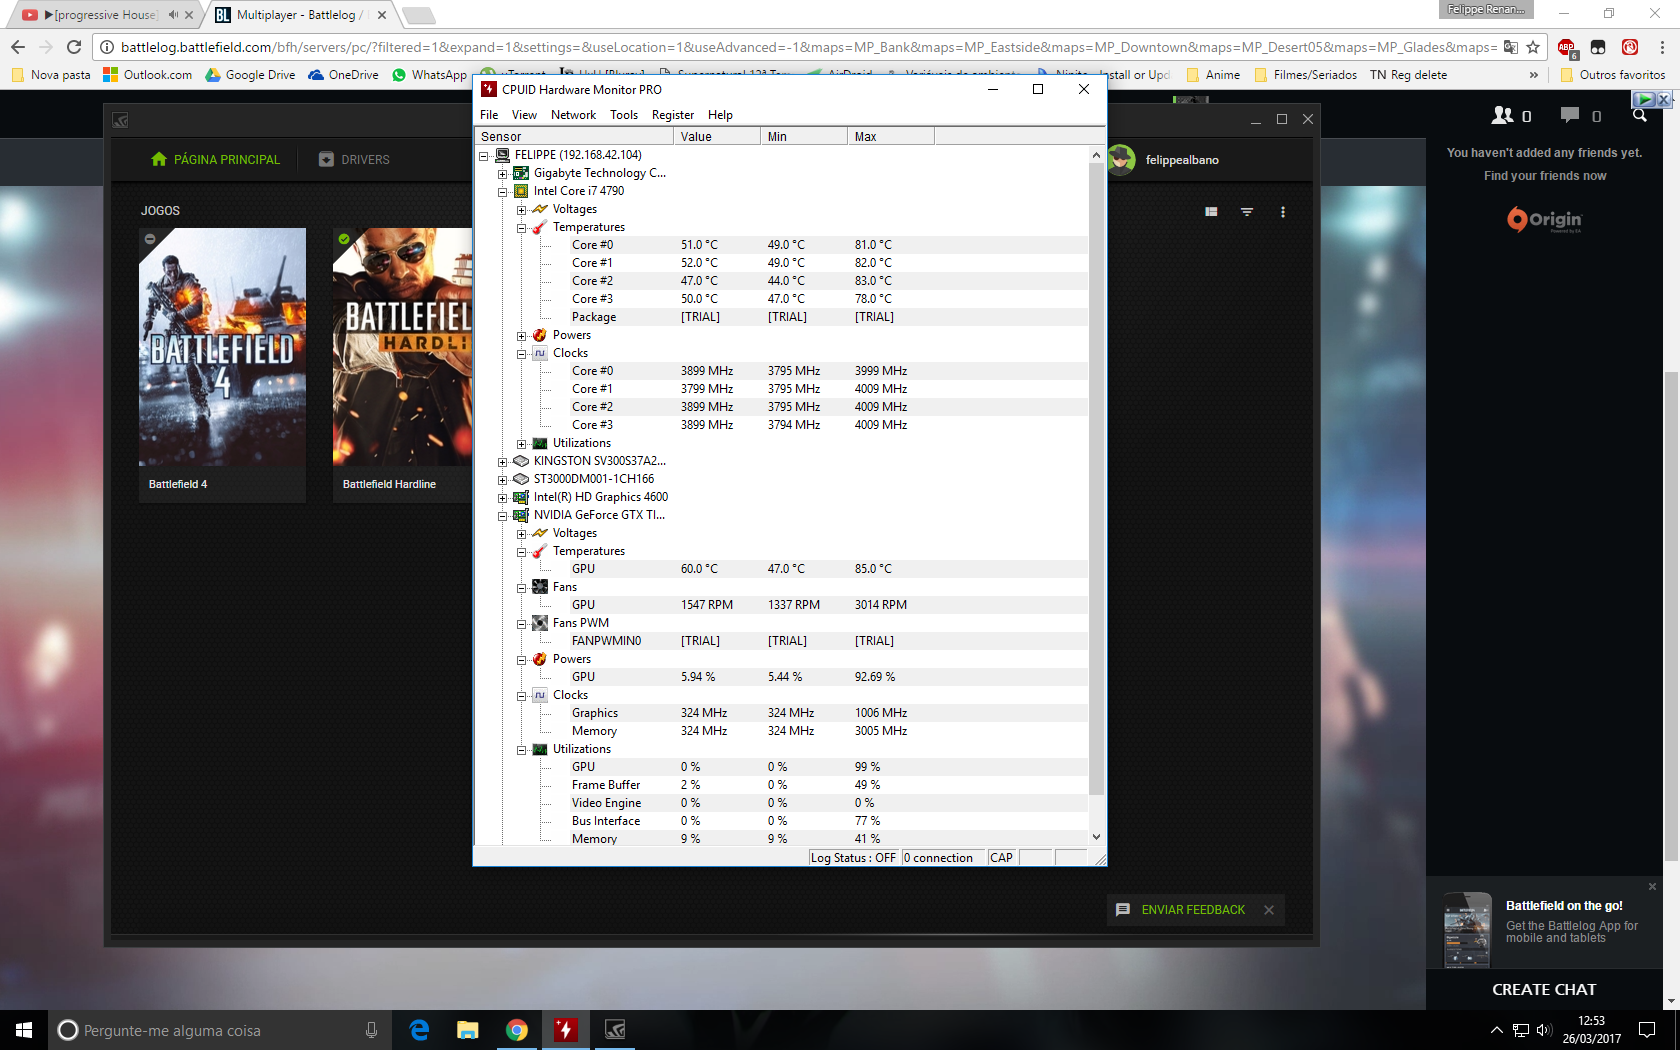Collapse the FELIPPE computer node
This screenshot has height=1050, width=1680.
(x=484, y=156)
